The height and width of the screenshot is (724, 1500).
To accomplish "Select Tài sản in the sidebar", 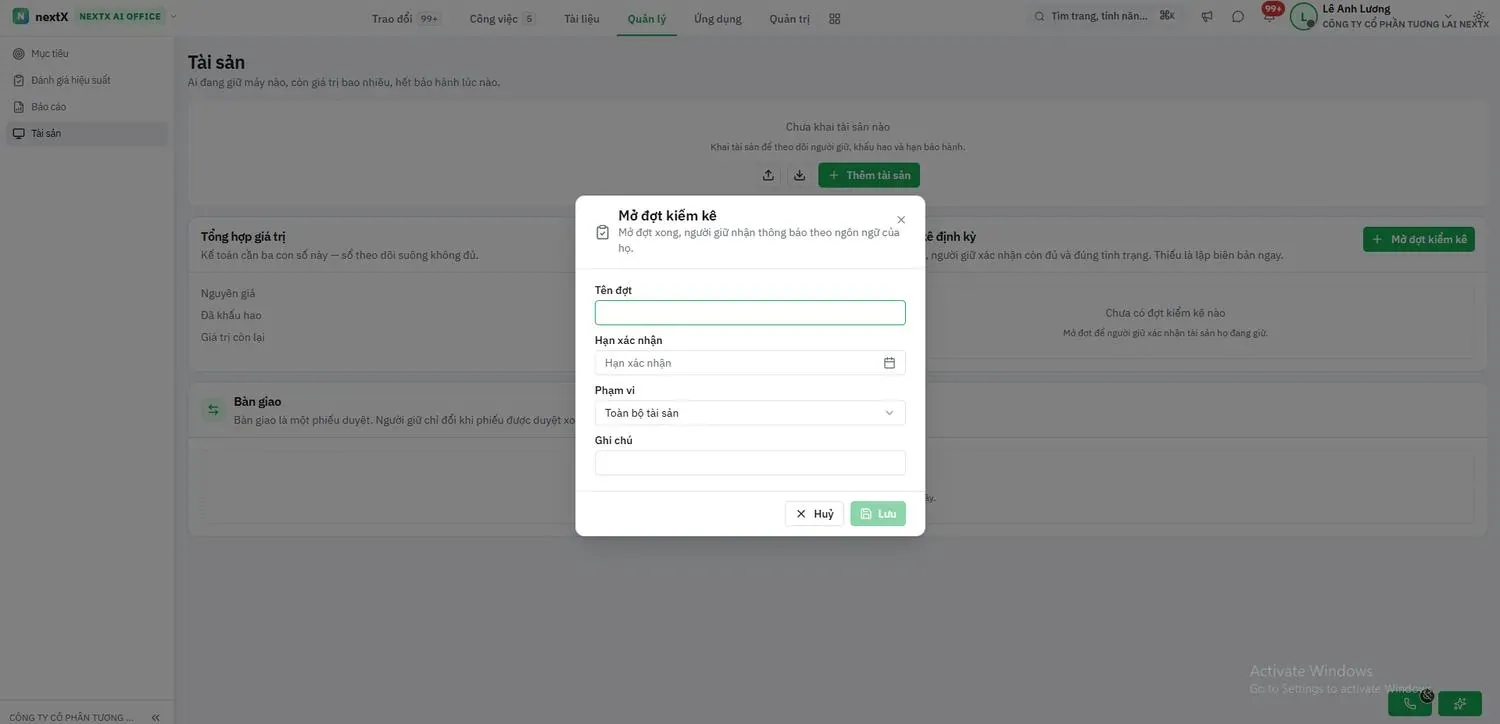I will (x=87, y=133).
